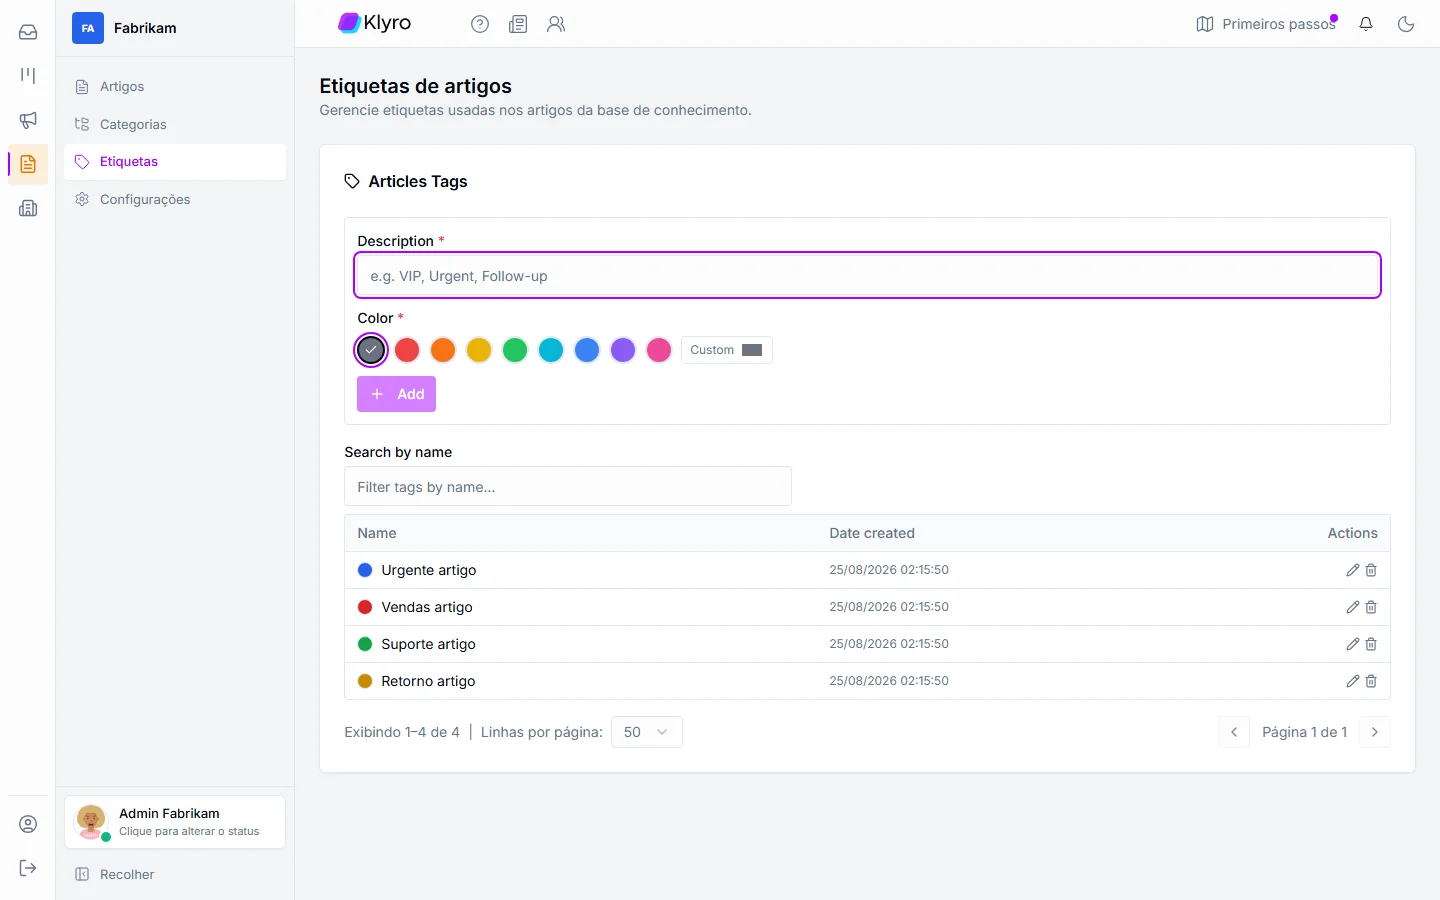This screenshot has height=900, width=1440.
Task: Select the green color swatch
Action: click(515, 350)
